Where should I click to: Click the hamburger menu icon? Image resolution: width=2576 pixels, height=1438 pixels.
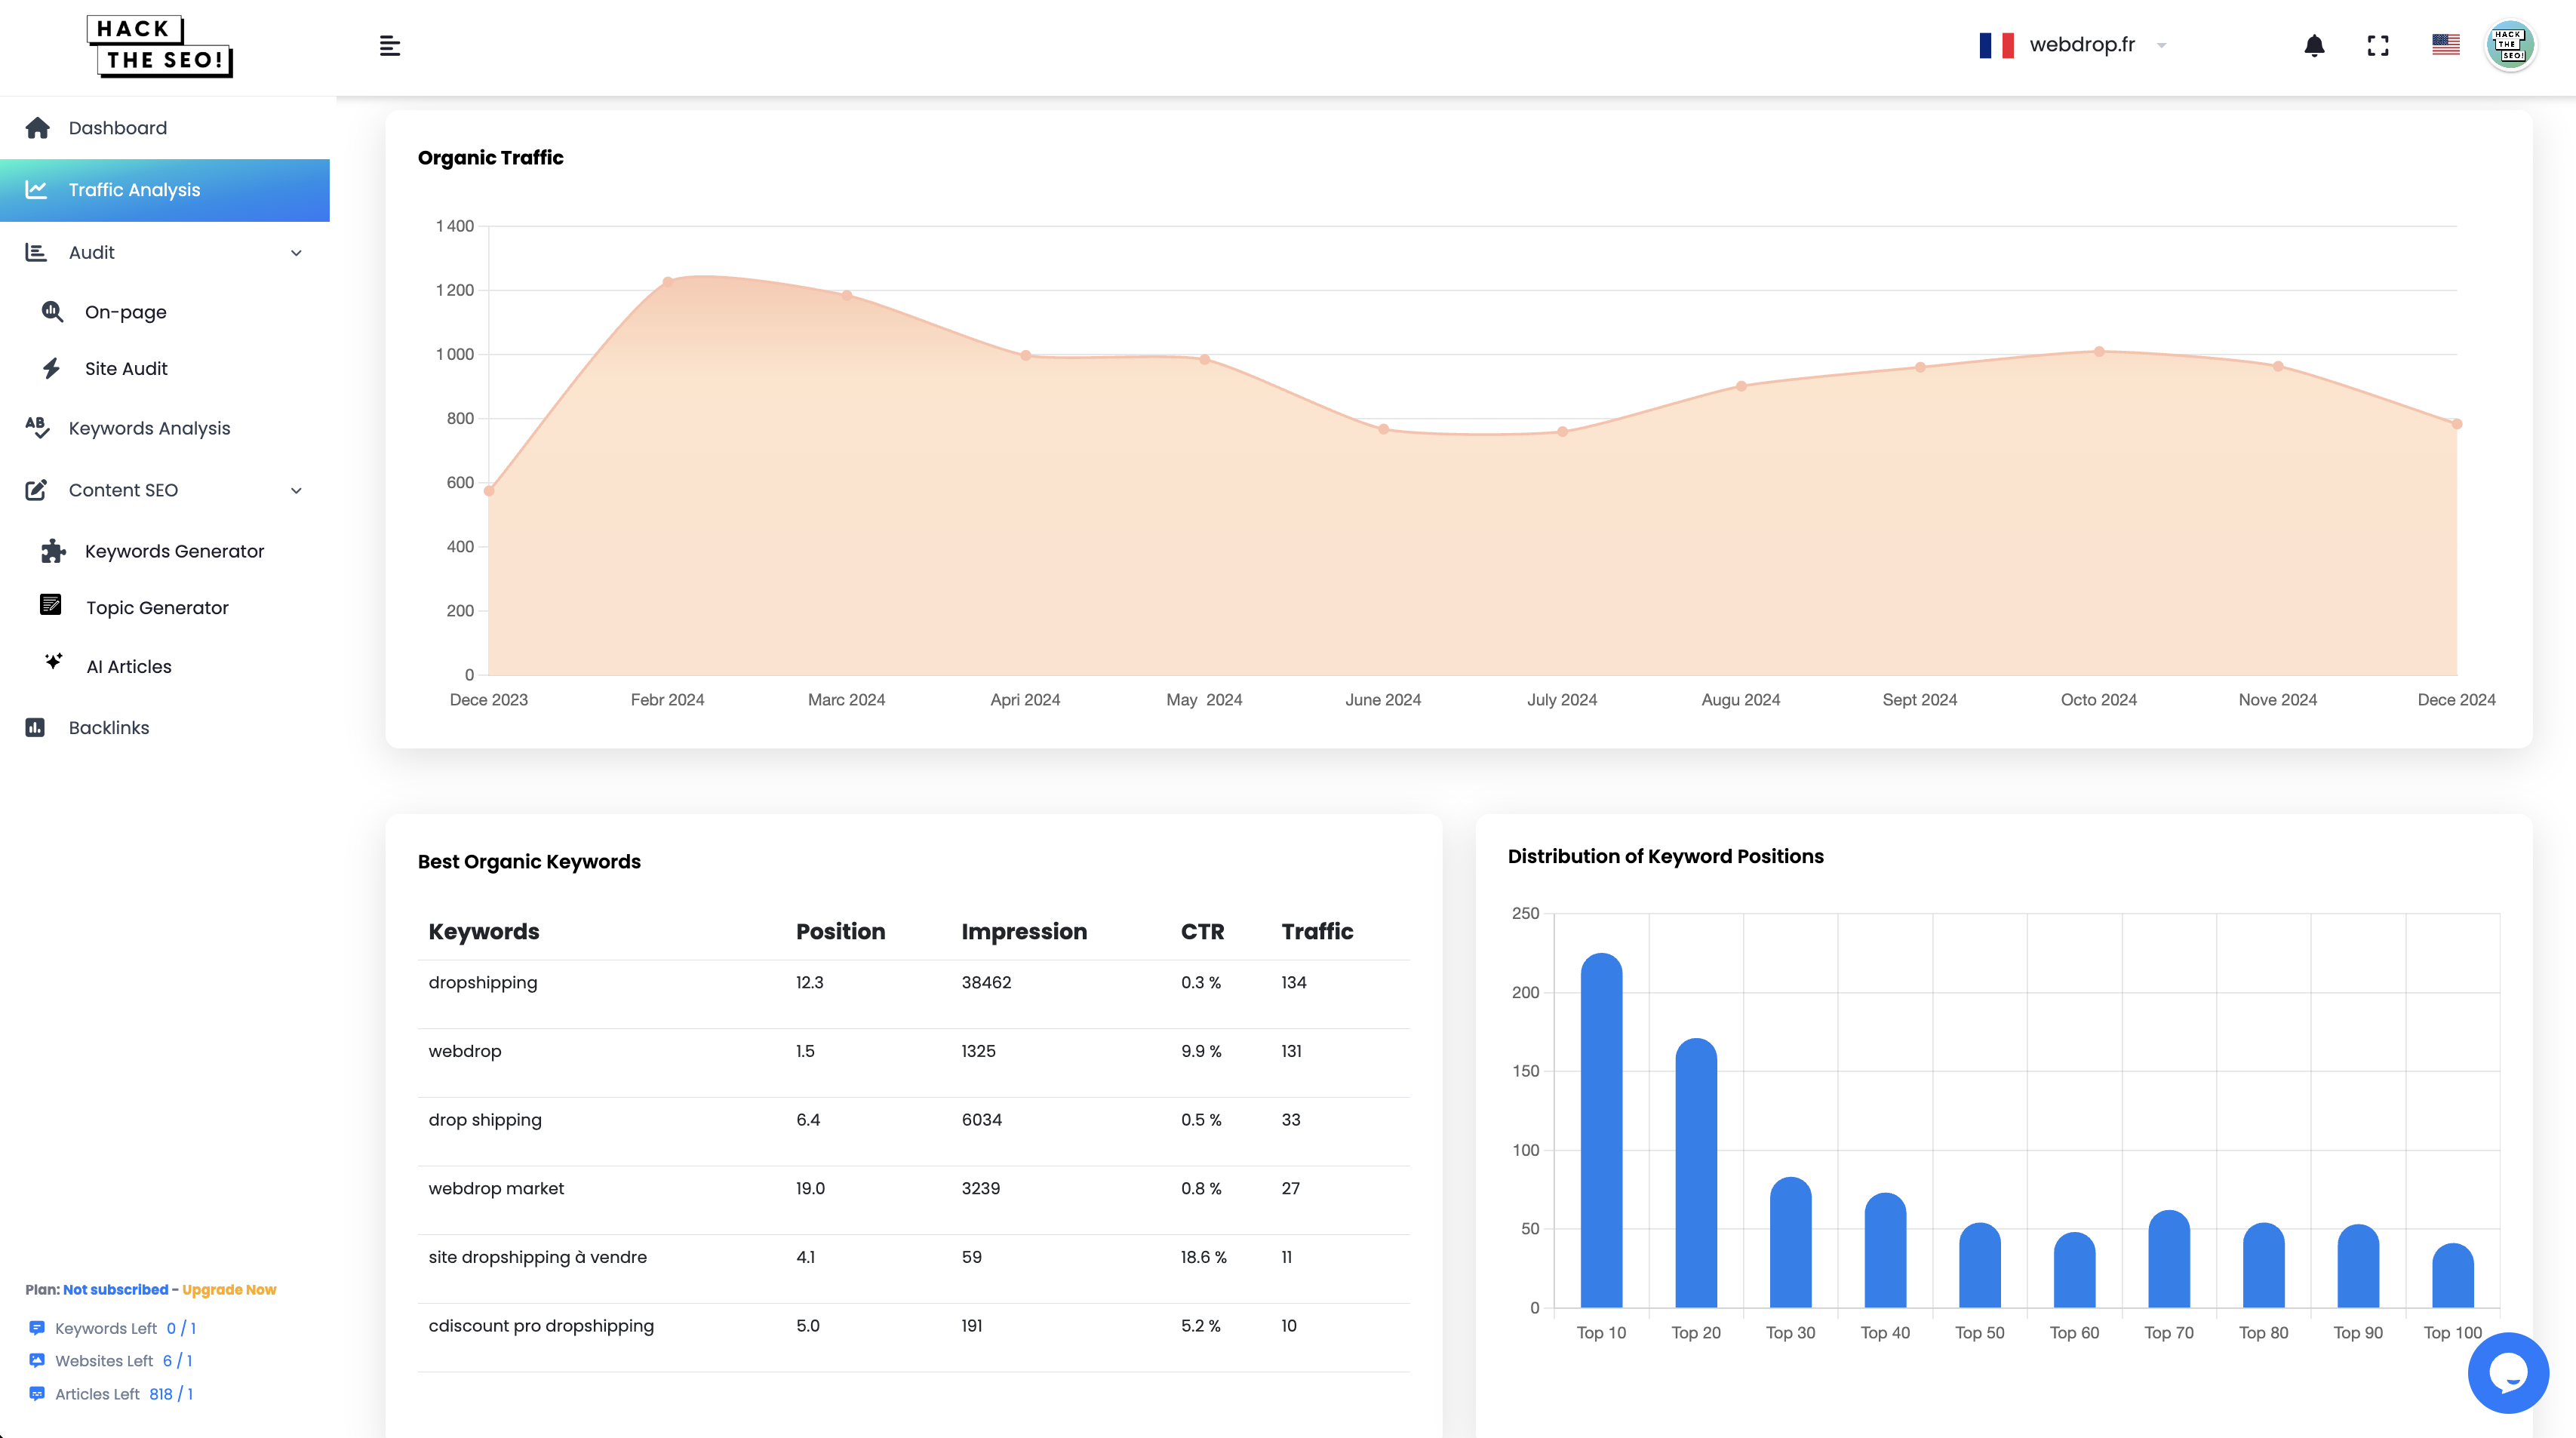(388, 46)
